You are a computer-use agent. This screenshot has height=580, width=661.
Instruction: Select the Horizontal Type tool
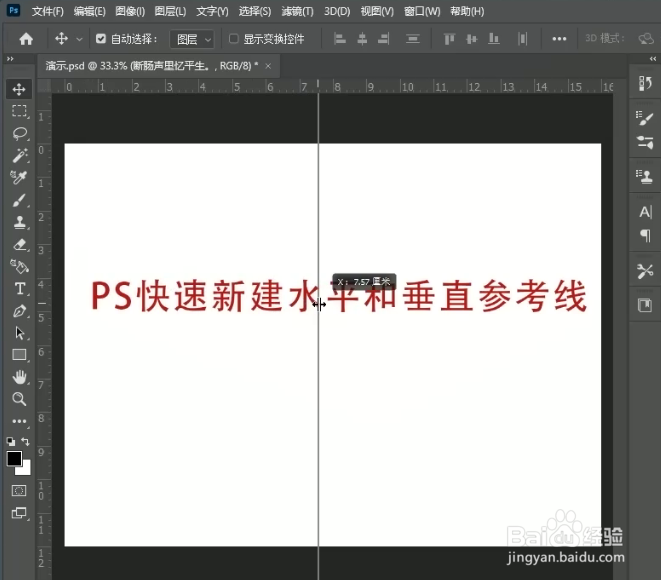click(19, 289)
